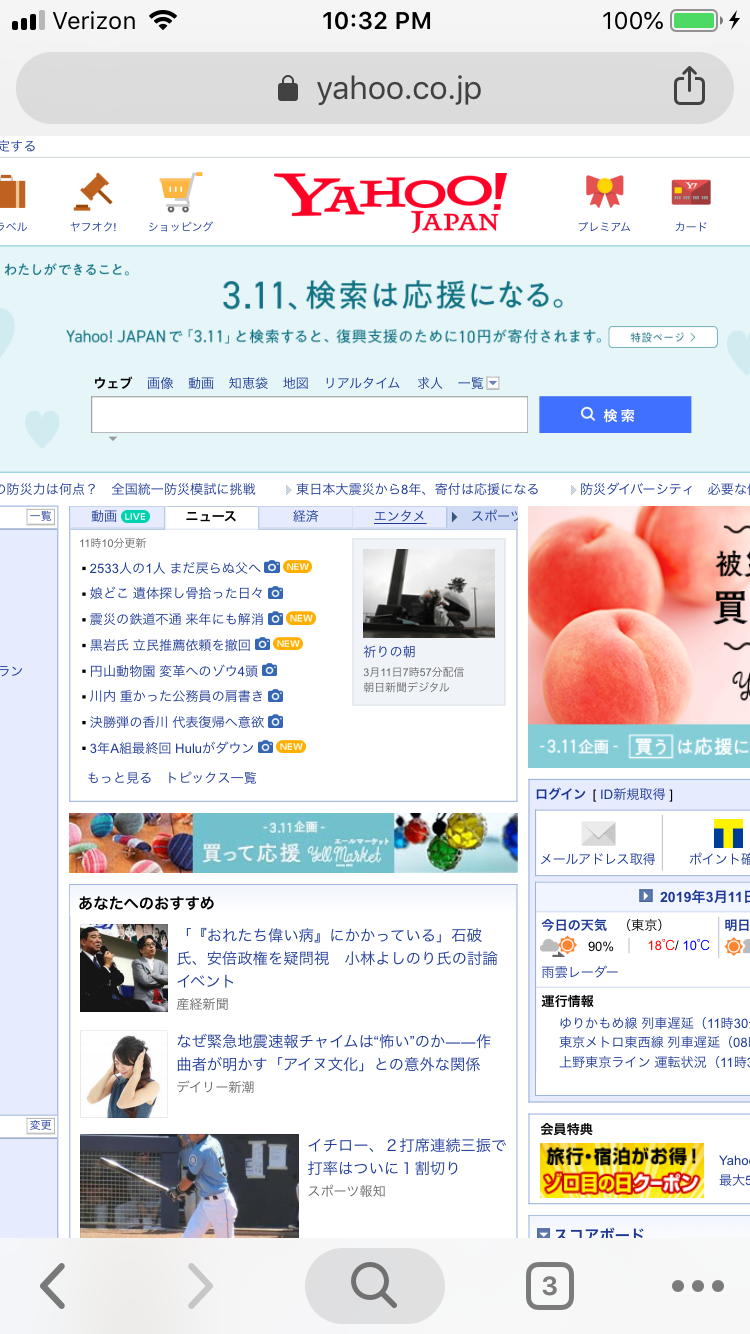Open the 雨雲レーダー link

[x=580, y=972]
